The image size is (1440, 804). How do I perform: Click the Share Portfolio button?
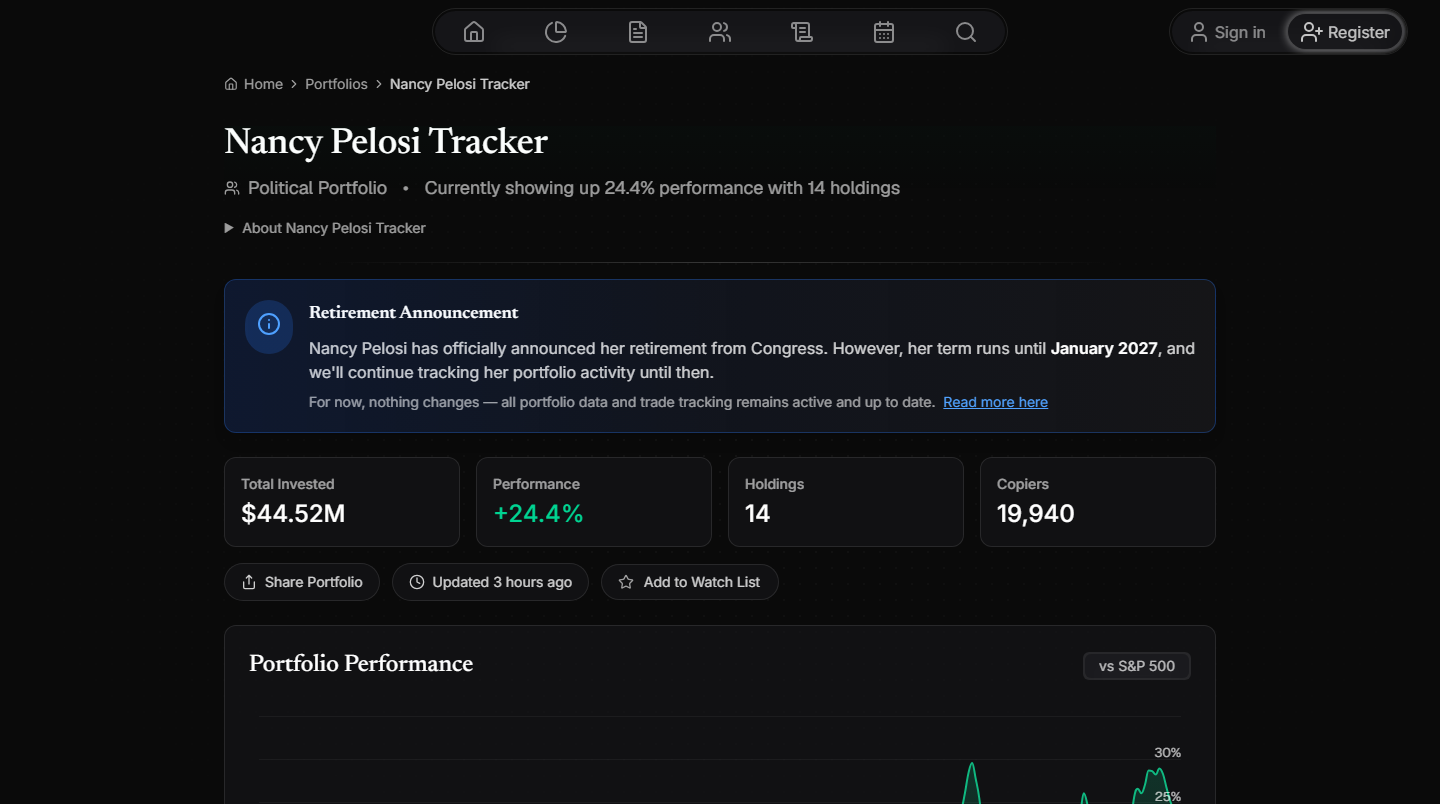click(302, 582)
